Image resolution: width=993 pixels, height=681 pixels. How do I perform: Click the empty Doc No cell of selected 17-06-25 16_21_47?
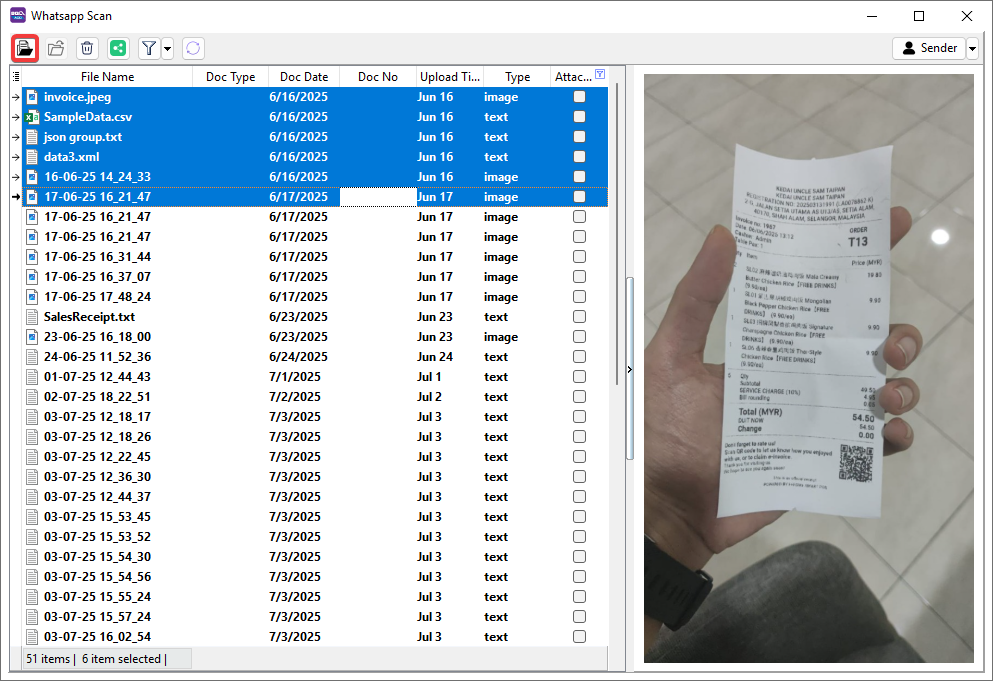point(378,197)
